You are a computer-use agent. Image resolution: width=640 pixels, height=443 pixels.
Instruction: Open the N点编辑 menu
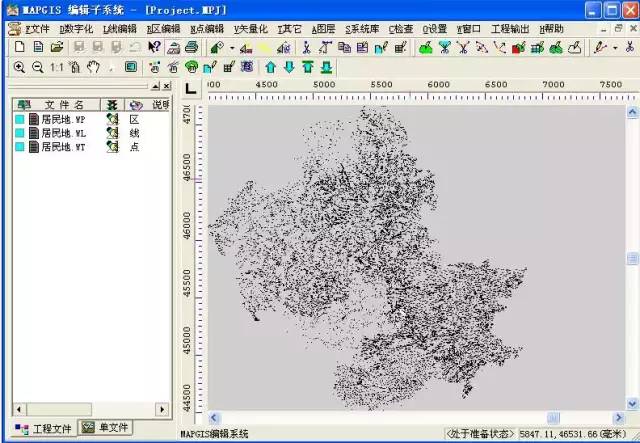point(207,29)
